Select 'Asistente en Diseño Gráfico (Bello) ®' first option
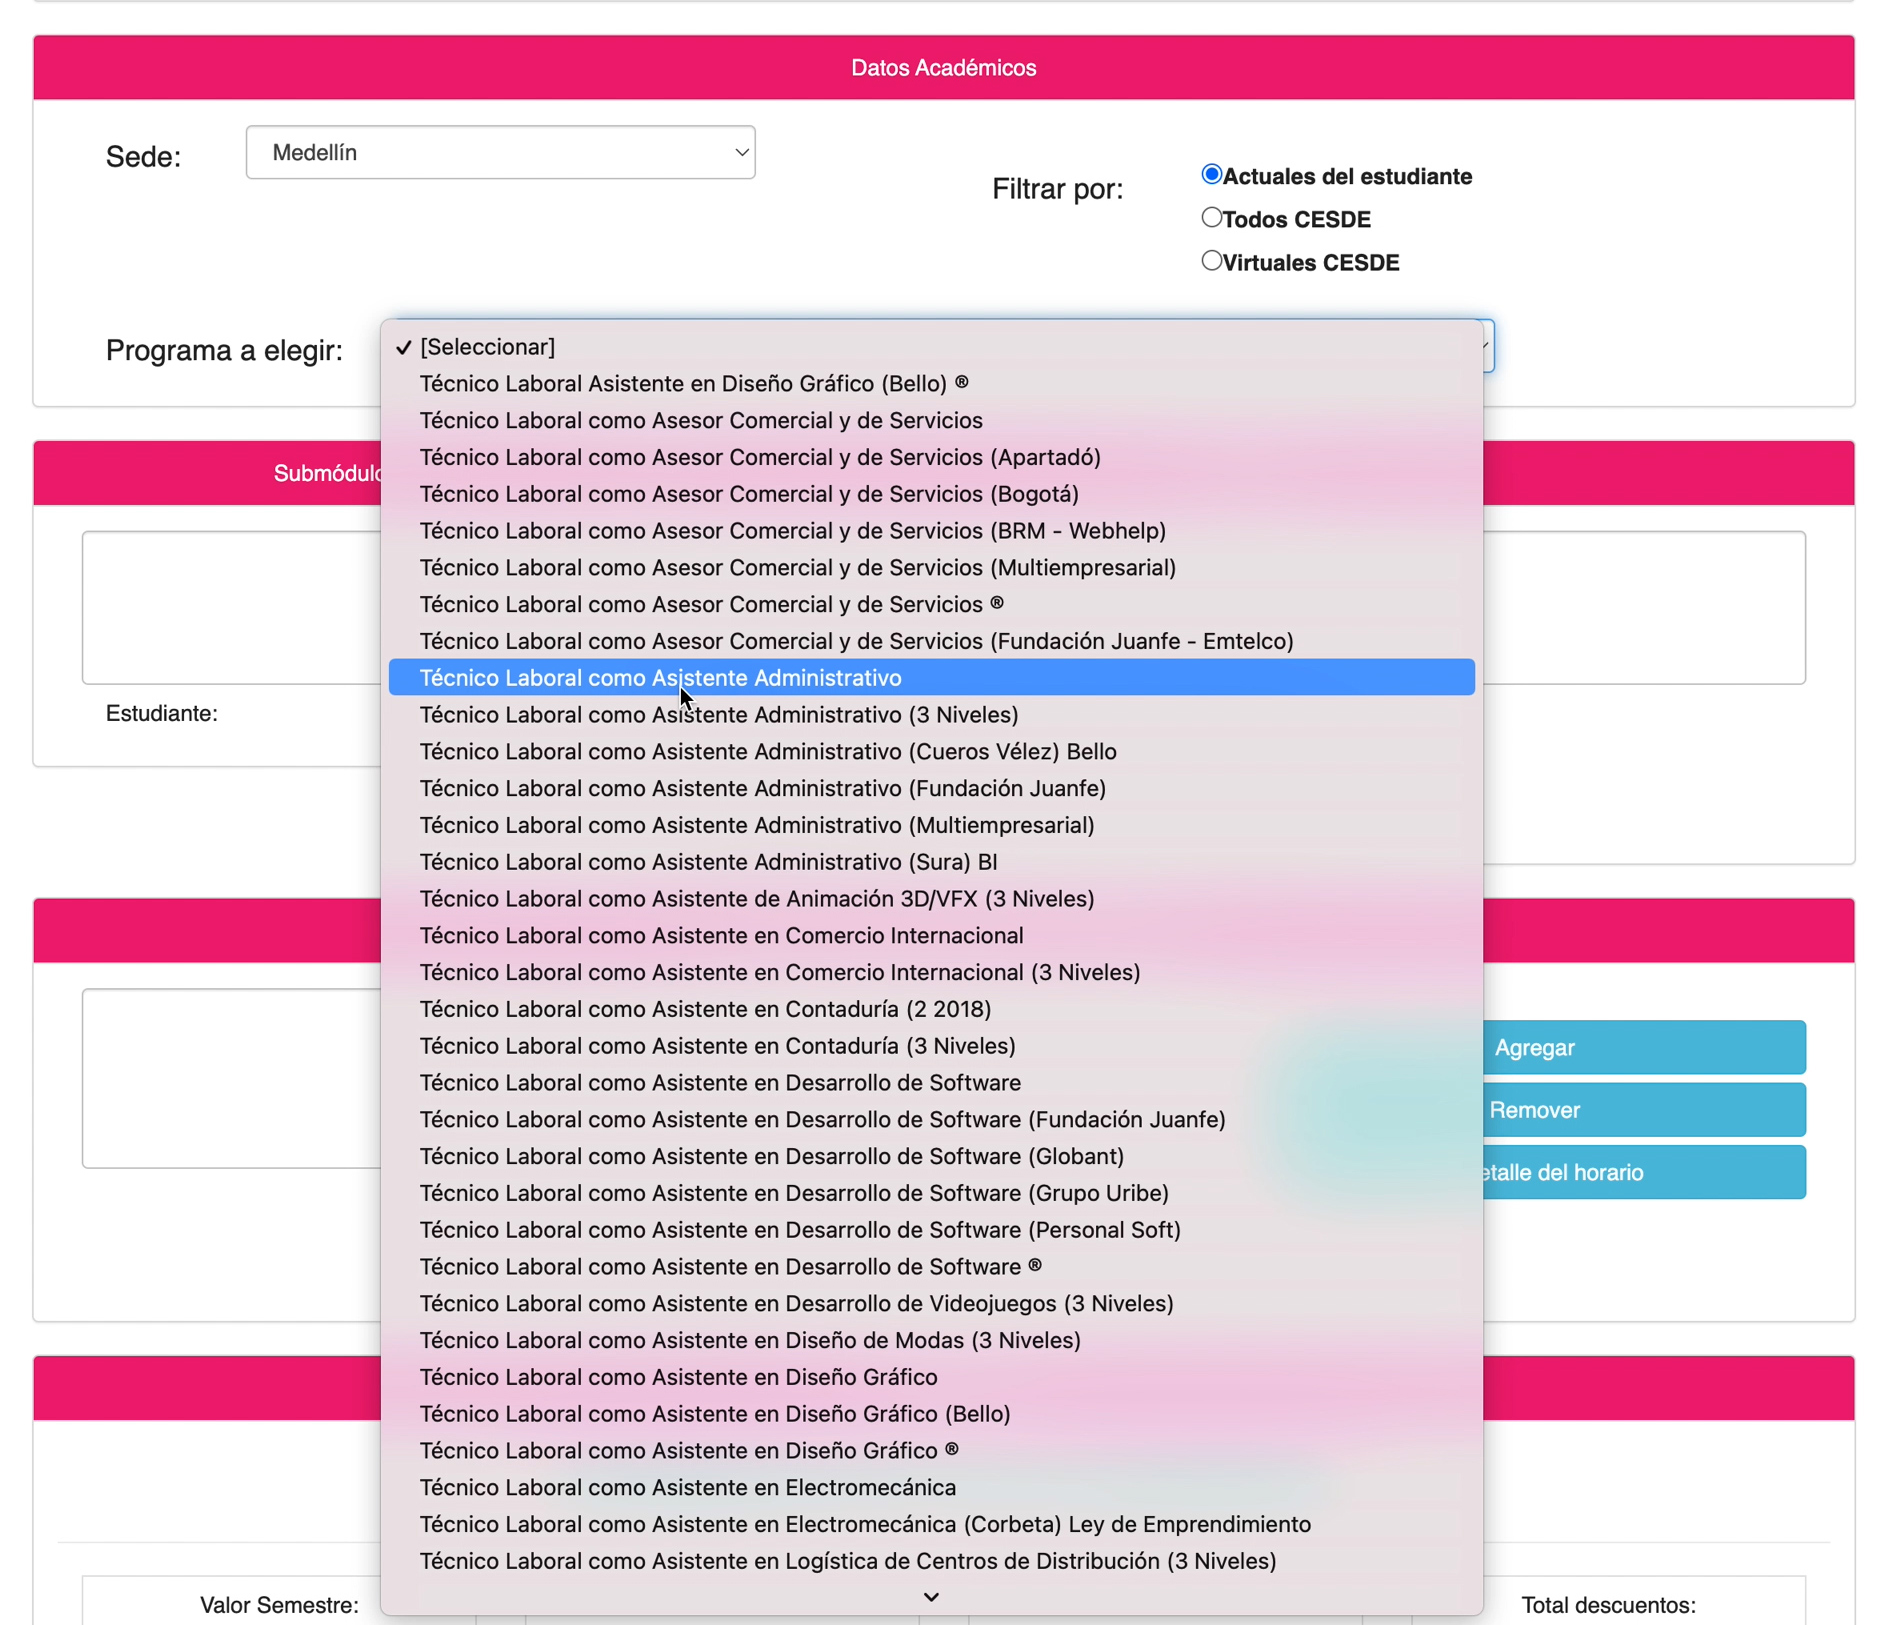The image size is (1879, 1625). coord(694,384)
